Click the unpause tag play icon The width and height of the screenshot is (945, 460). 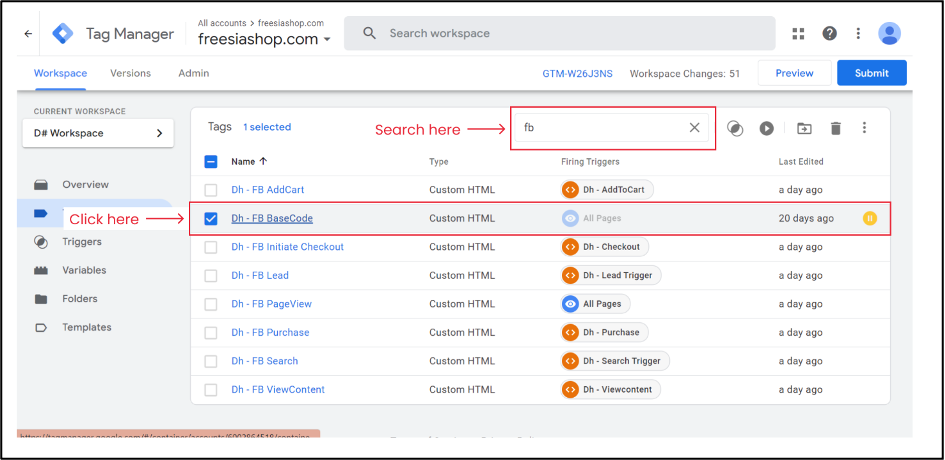pos(766,128)
